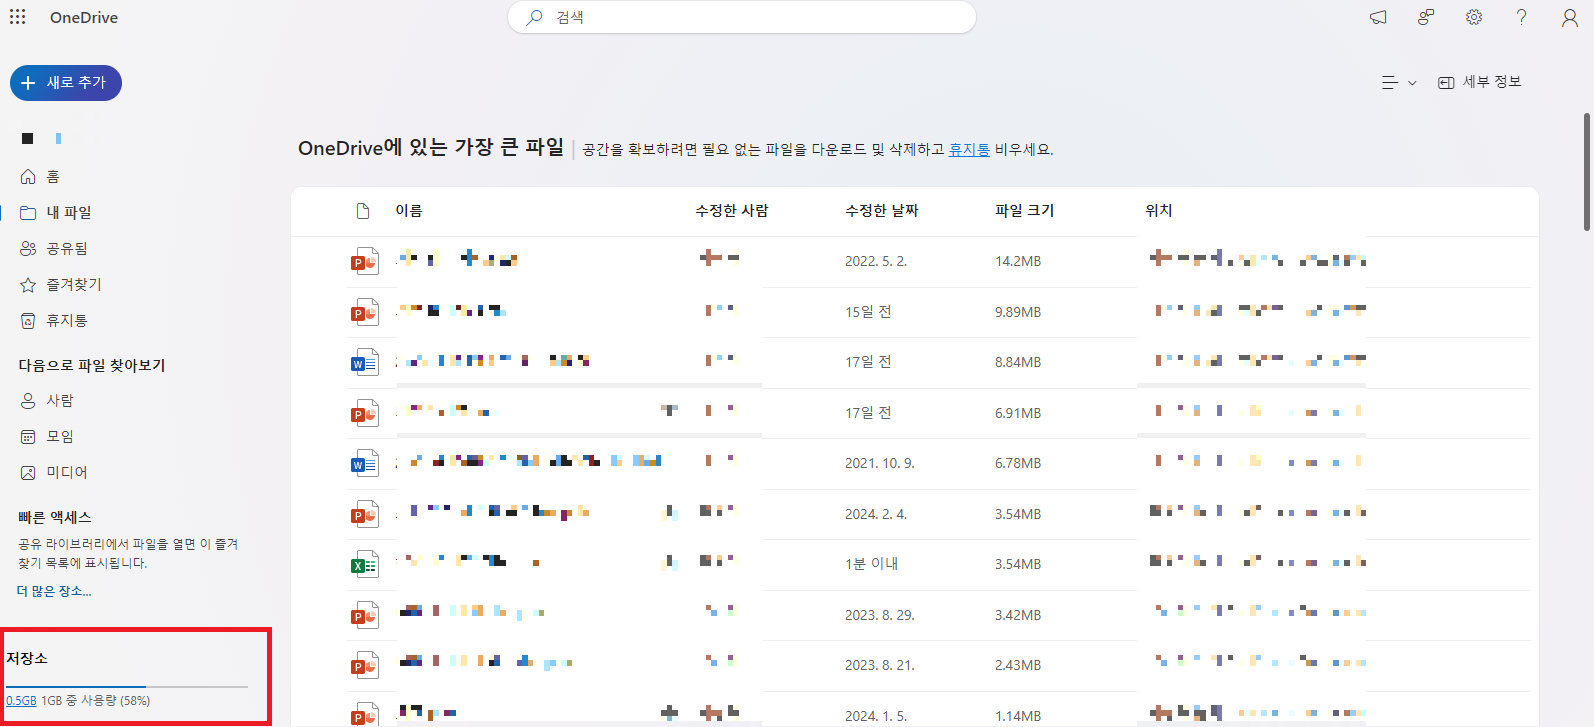This screenshot has width=1594, height=727.
Task: Sort by the 파일 크기 column header
Action: tap(1025, 211)
